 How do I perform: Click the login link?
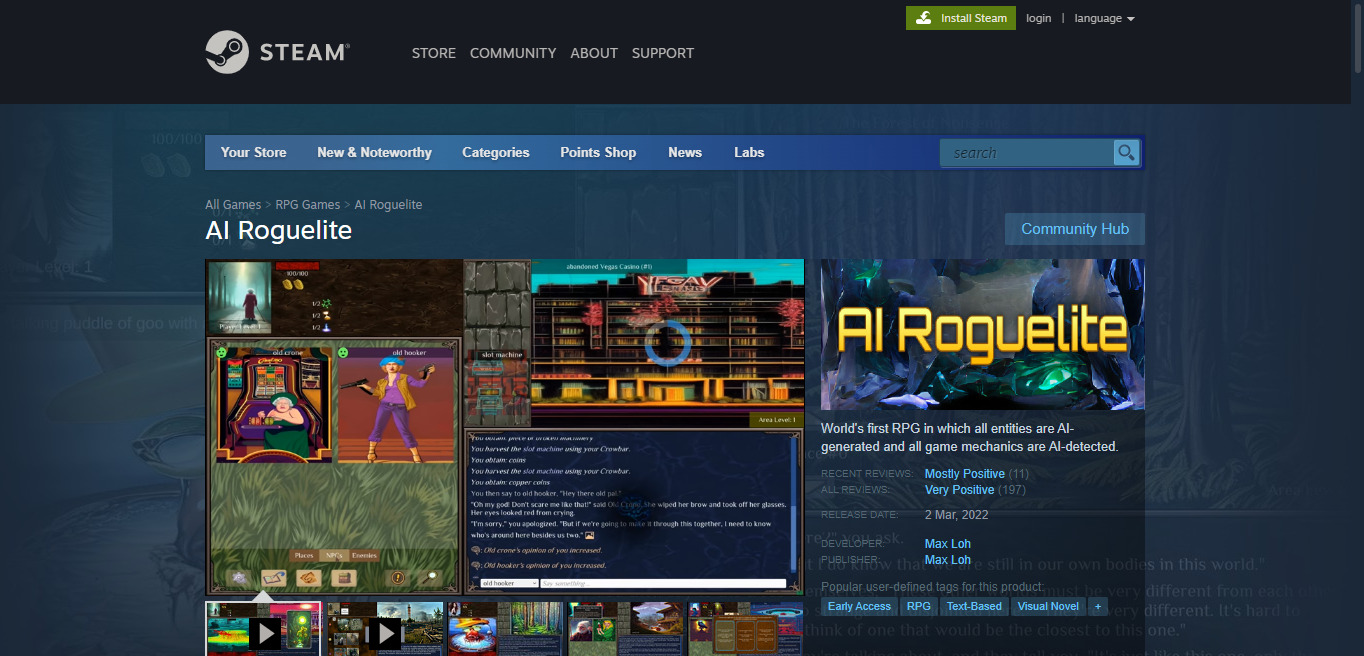click(x=1038, y=18)
